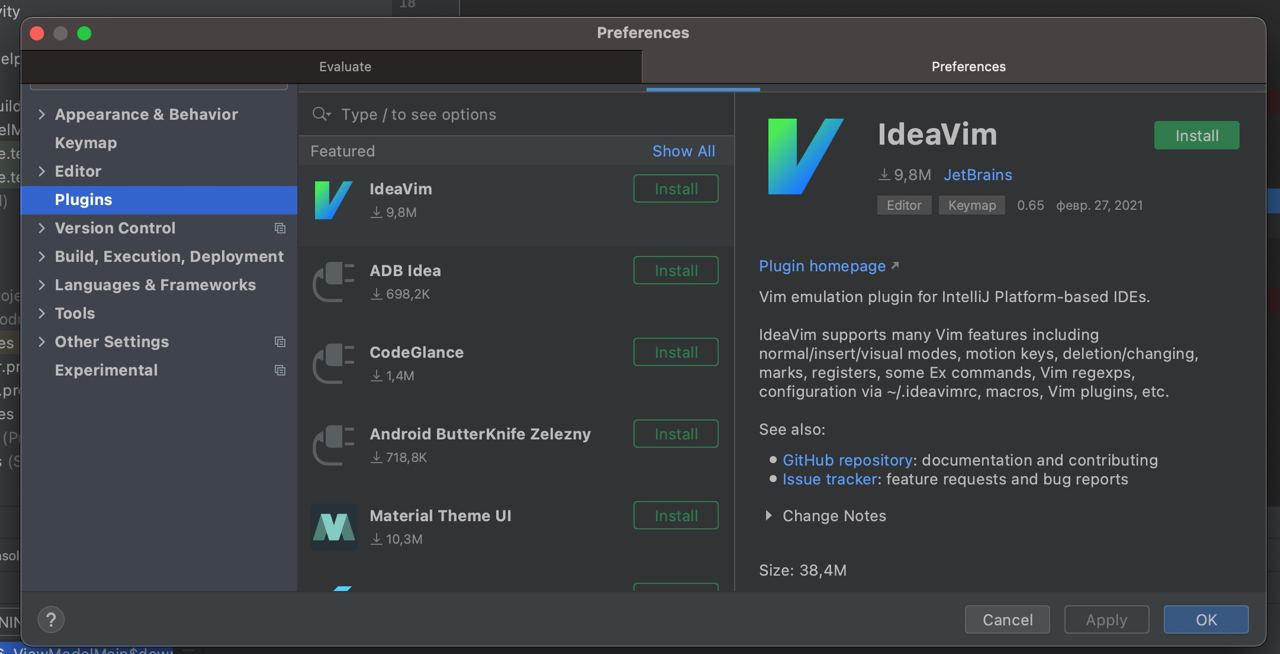Expand Build, Execution, Deployment node
The image size is (1280, 654).
[41, 256]
